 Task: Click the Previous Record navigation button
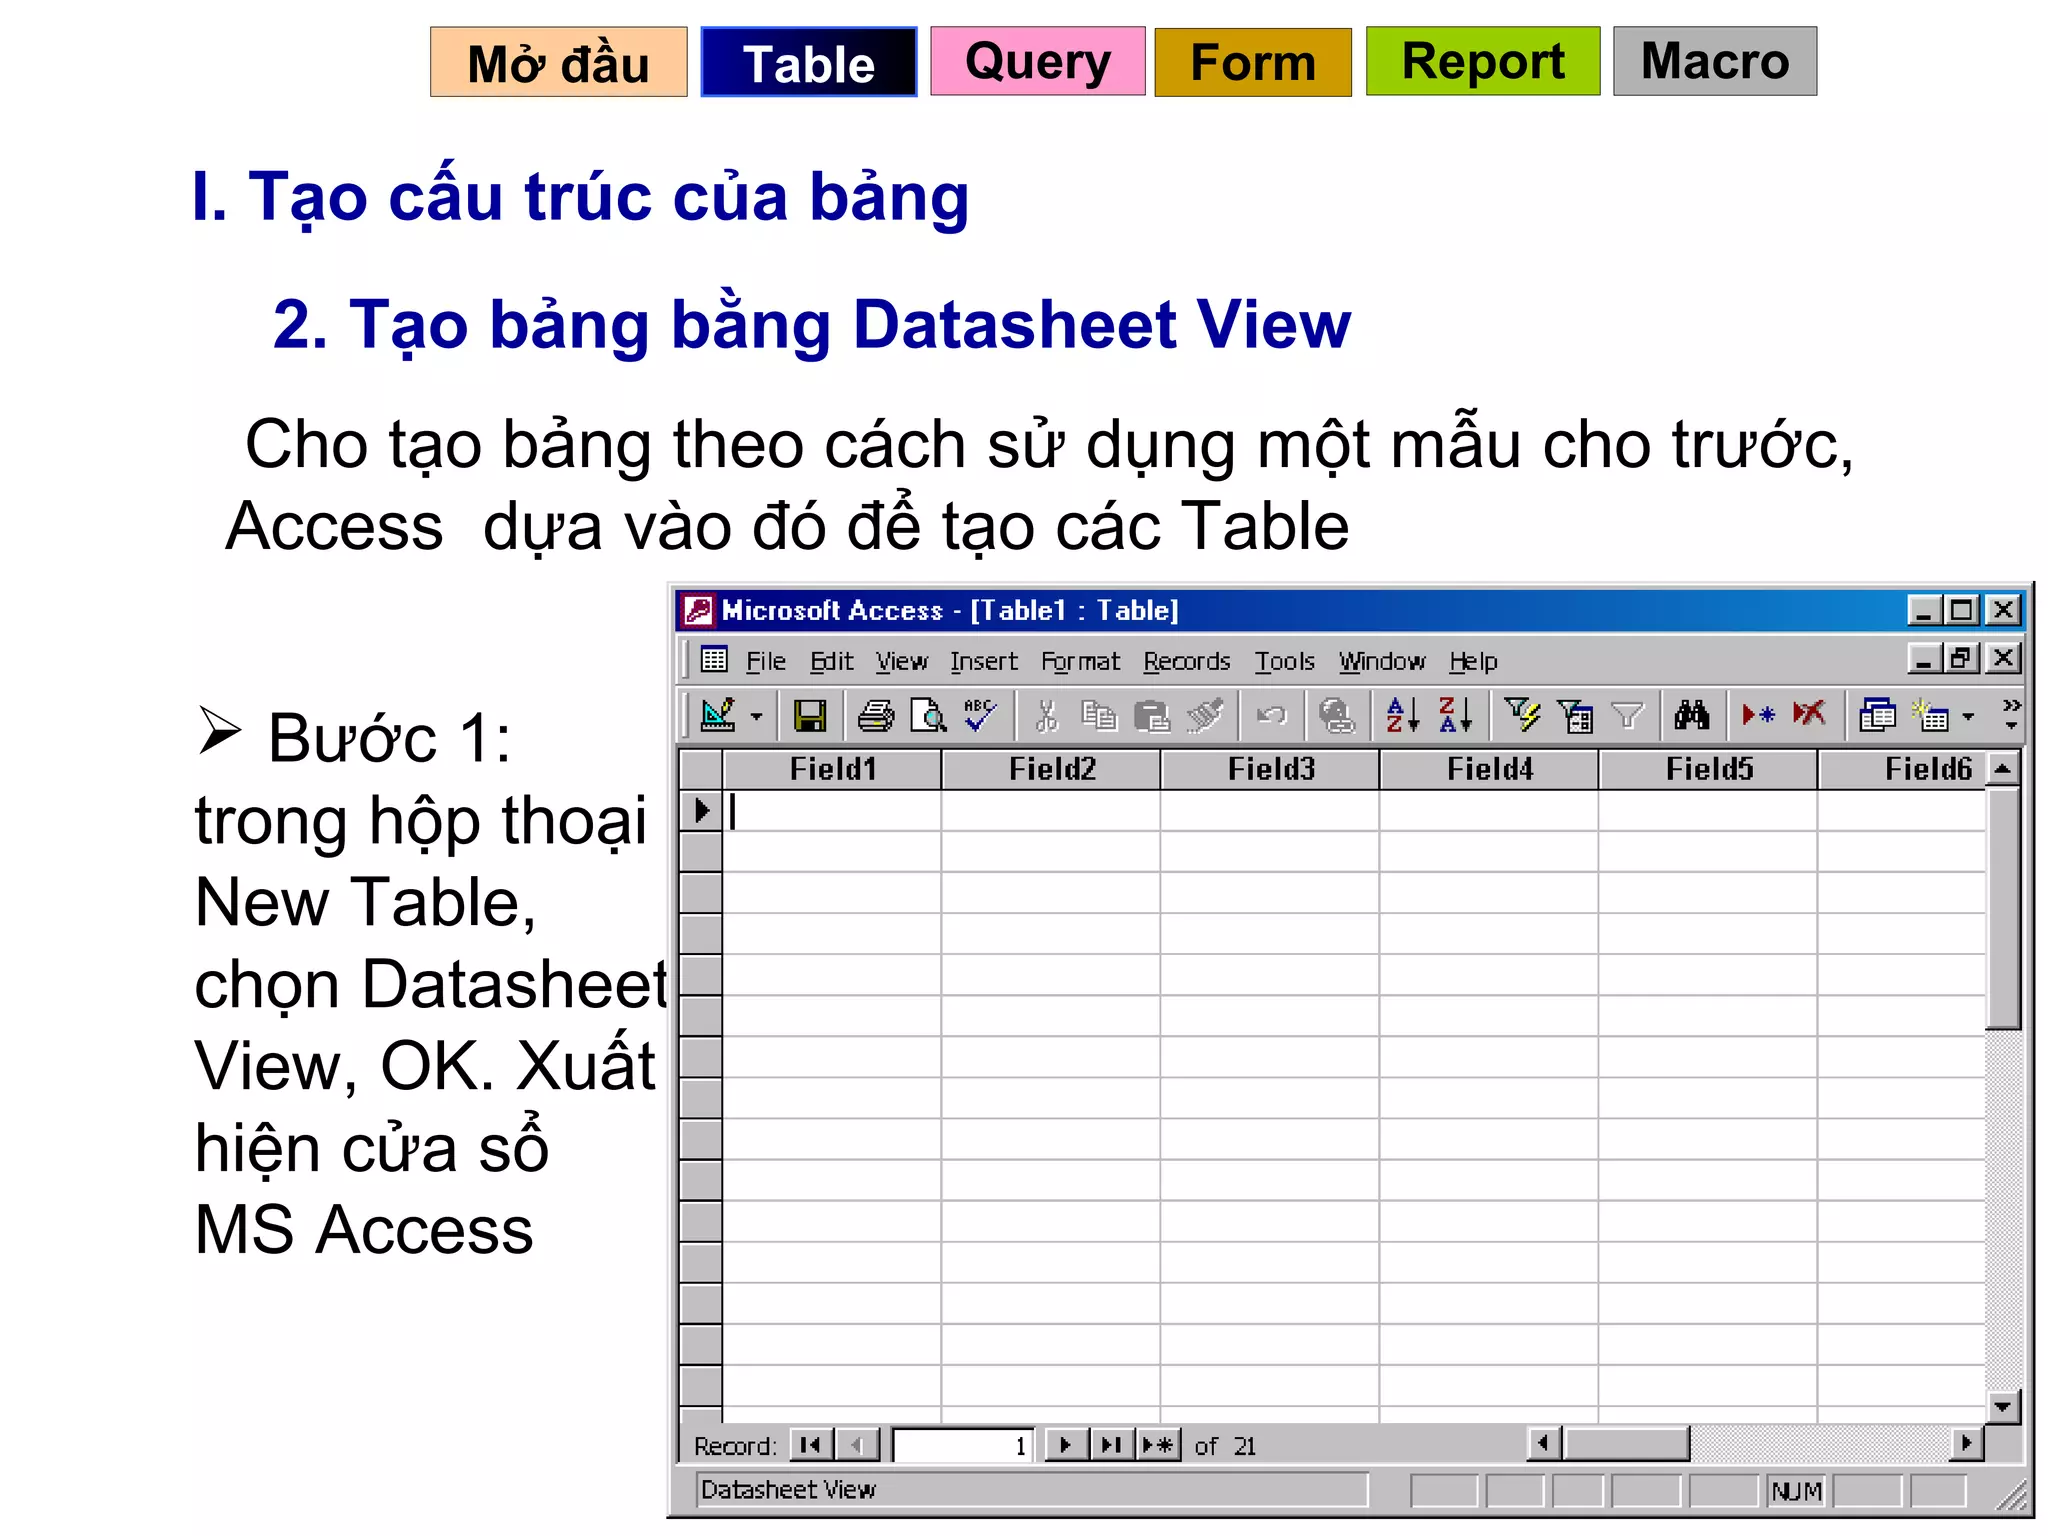coord(857,1445)
